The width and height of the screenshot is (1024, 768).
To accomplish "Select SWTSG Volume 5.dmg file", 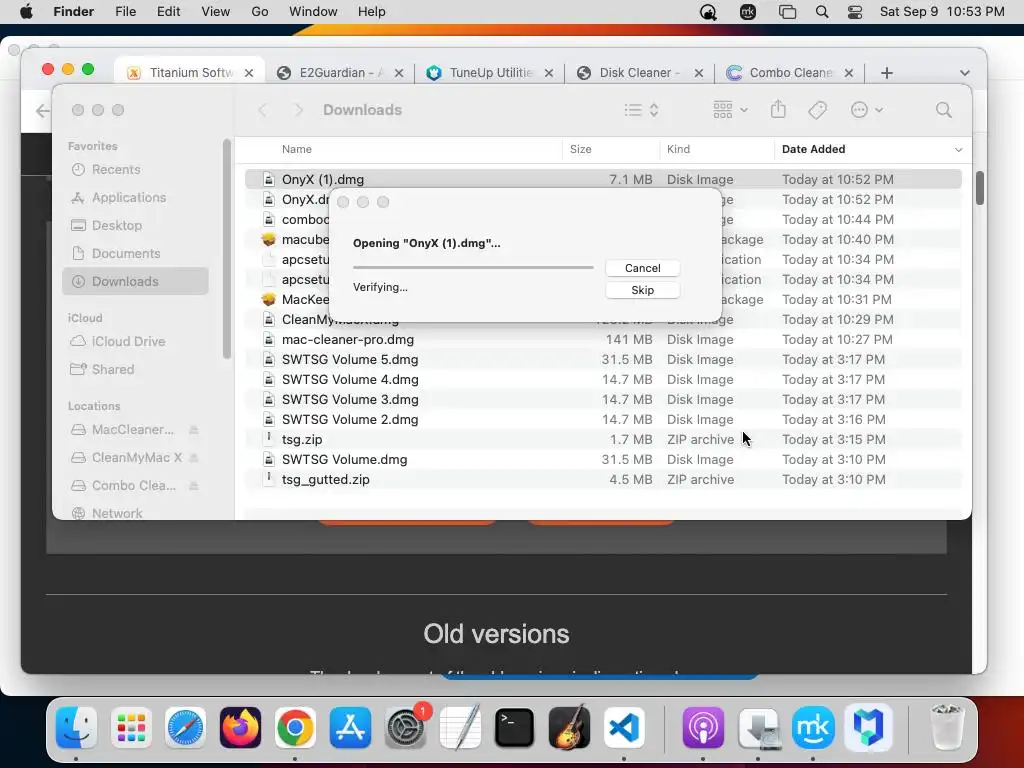I will 603,359.
